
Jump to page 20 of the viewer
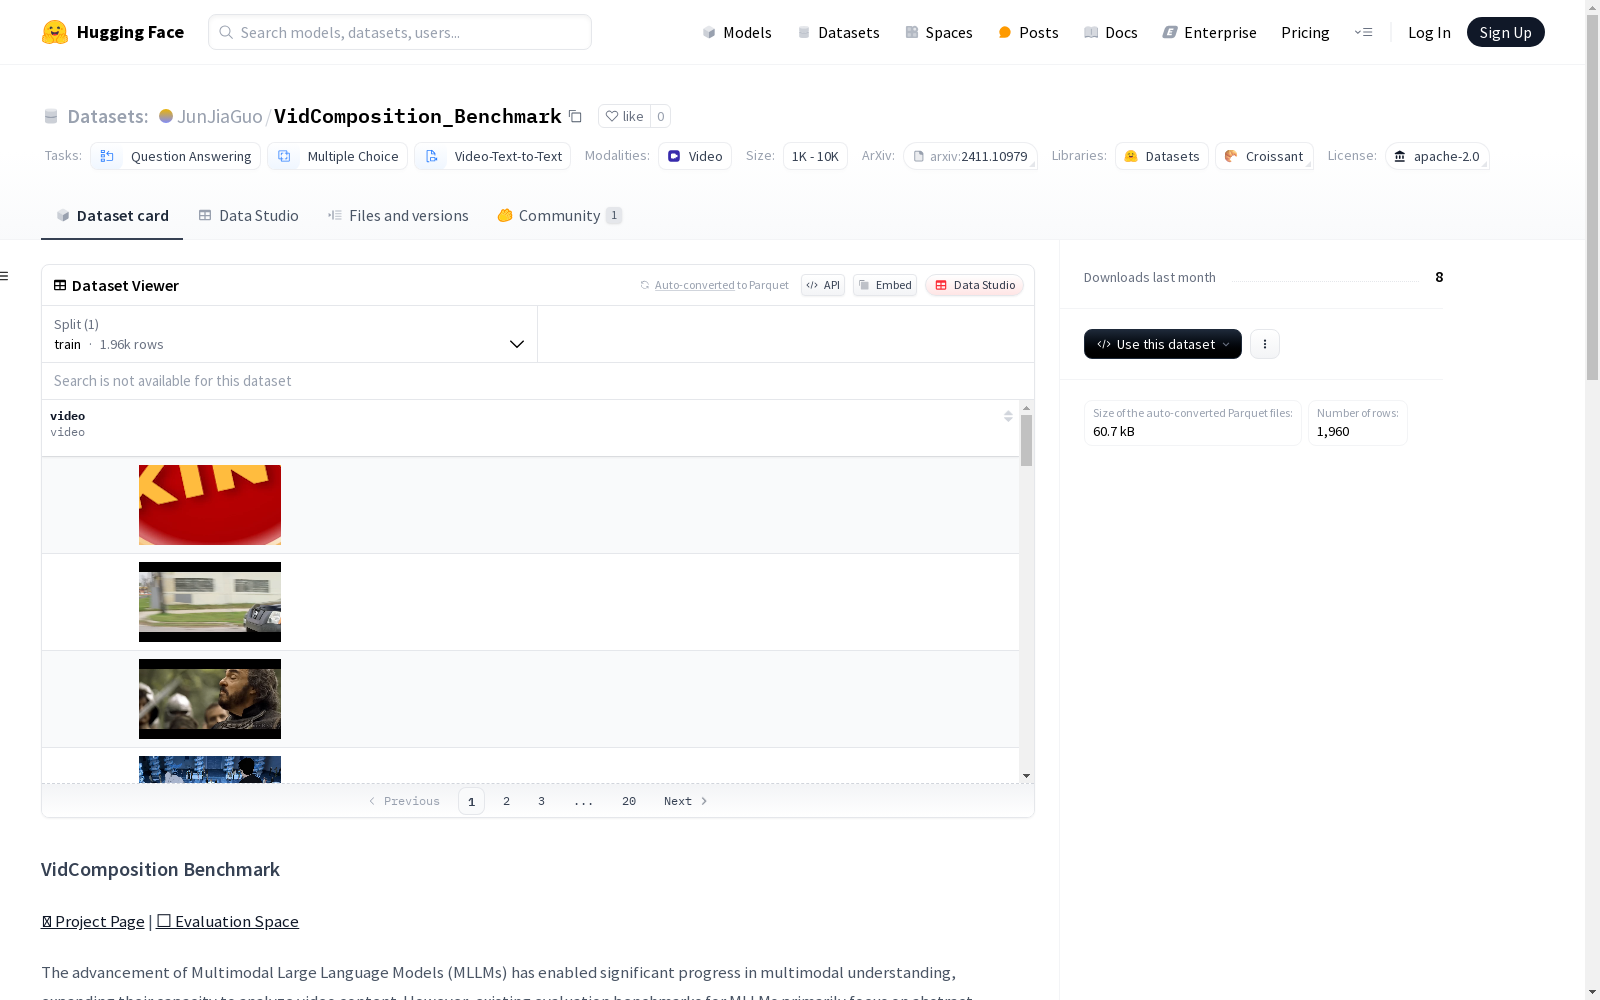click(x=629, y=801)
